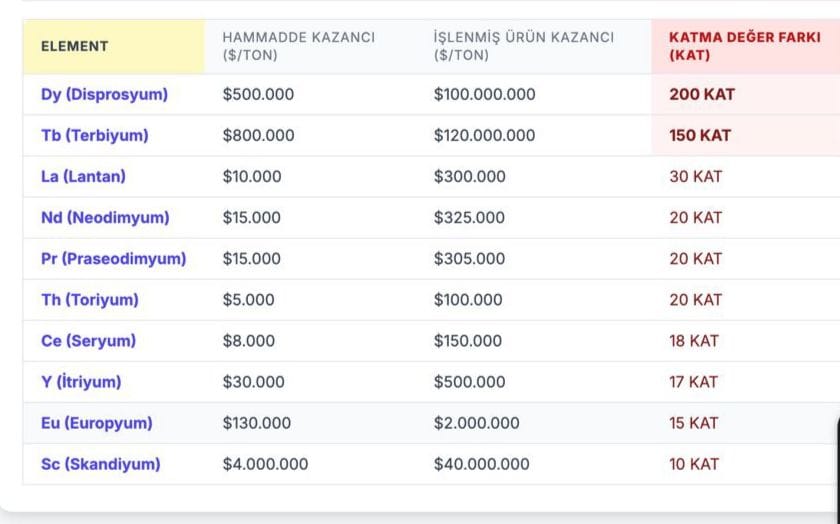Click the $100.000.000 processed value
Viewport: 840px width, 524px height.
coord(484,95)
